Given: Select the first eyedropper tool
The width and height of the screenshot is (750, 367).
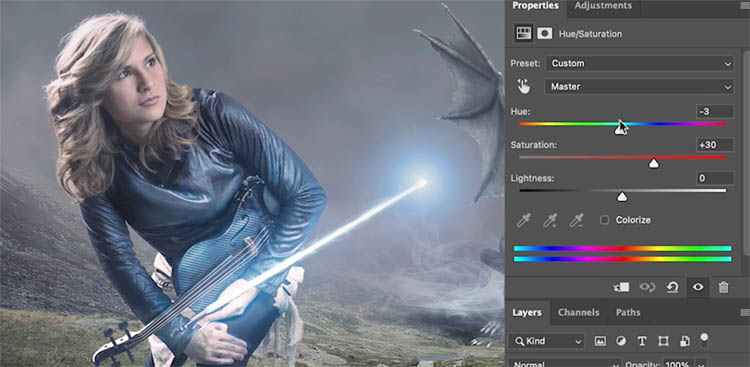Looking at the screenshot, I should [x=524, y=220].
